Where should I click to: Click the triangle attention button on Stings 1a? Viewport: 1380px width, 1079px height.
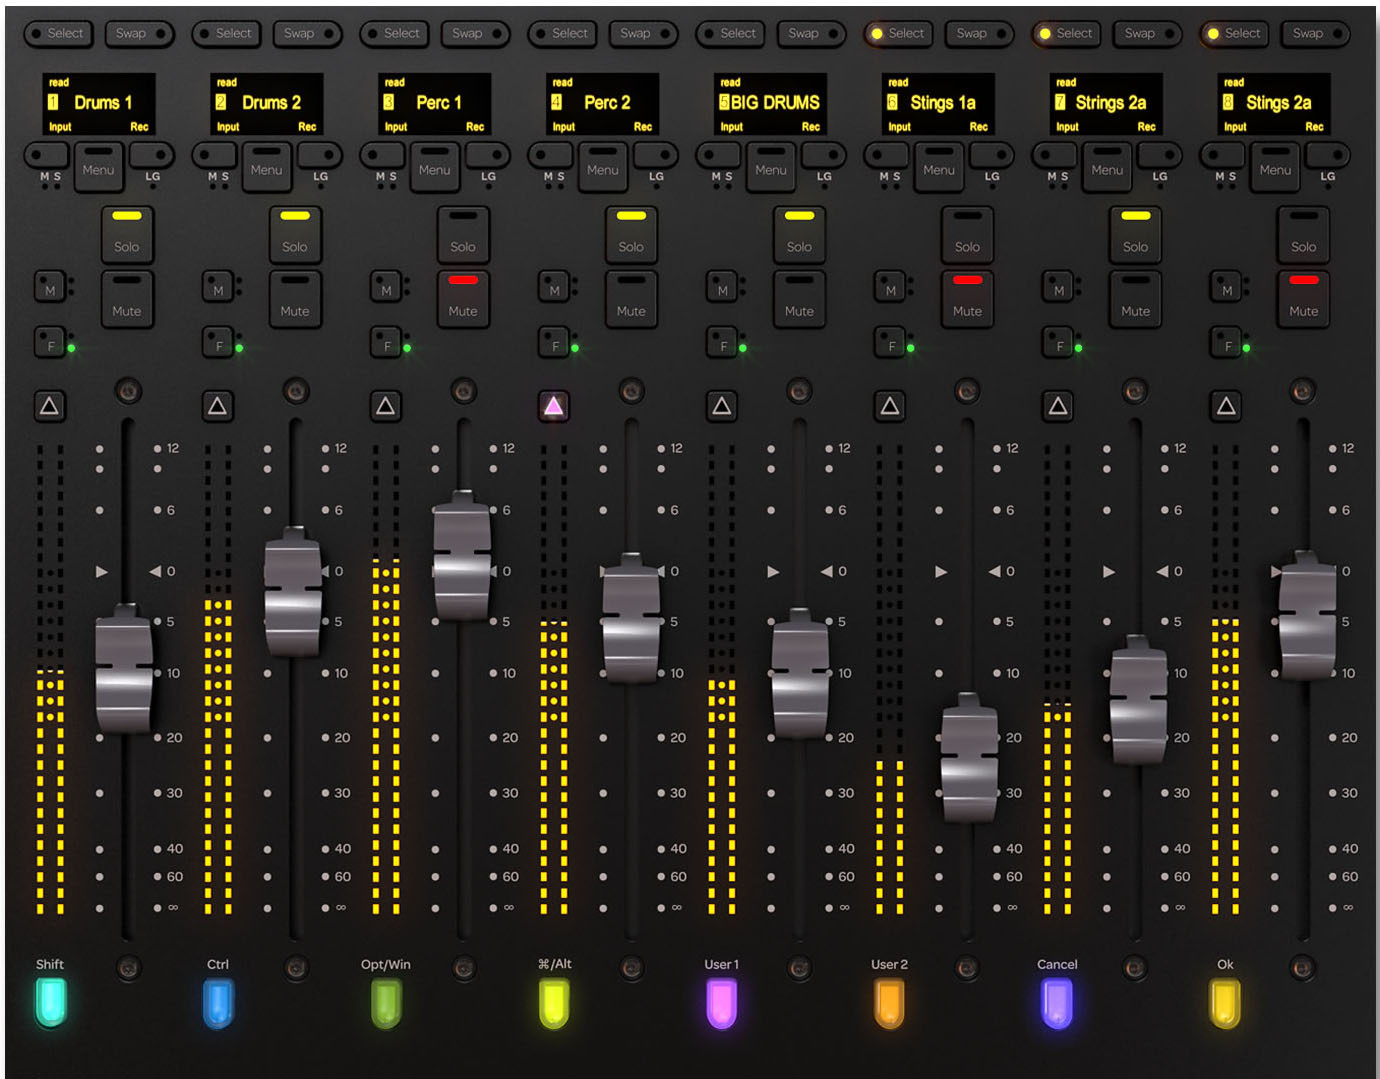pos(890,406)
